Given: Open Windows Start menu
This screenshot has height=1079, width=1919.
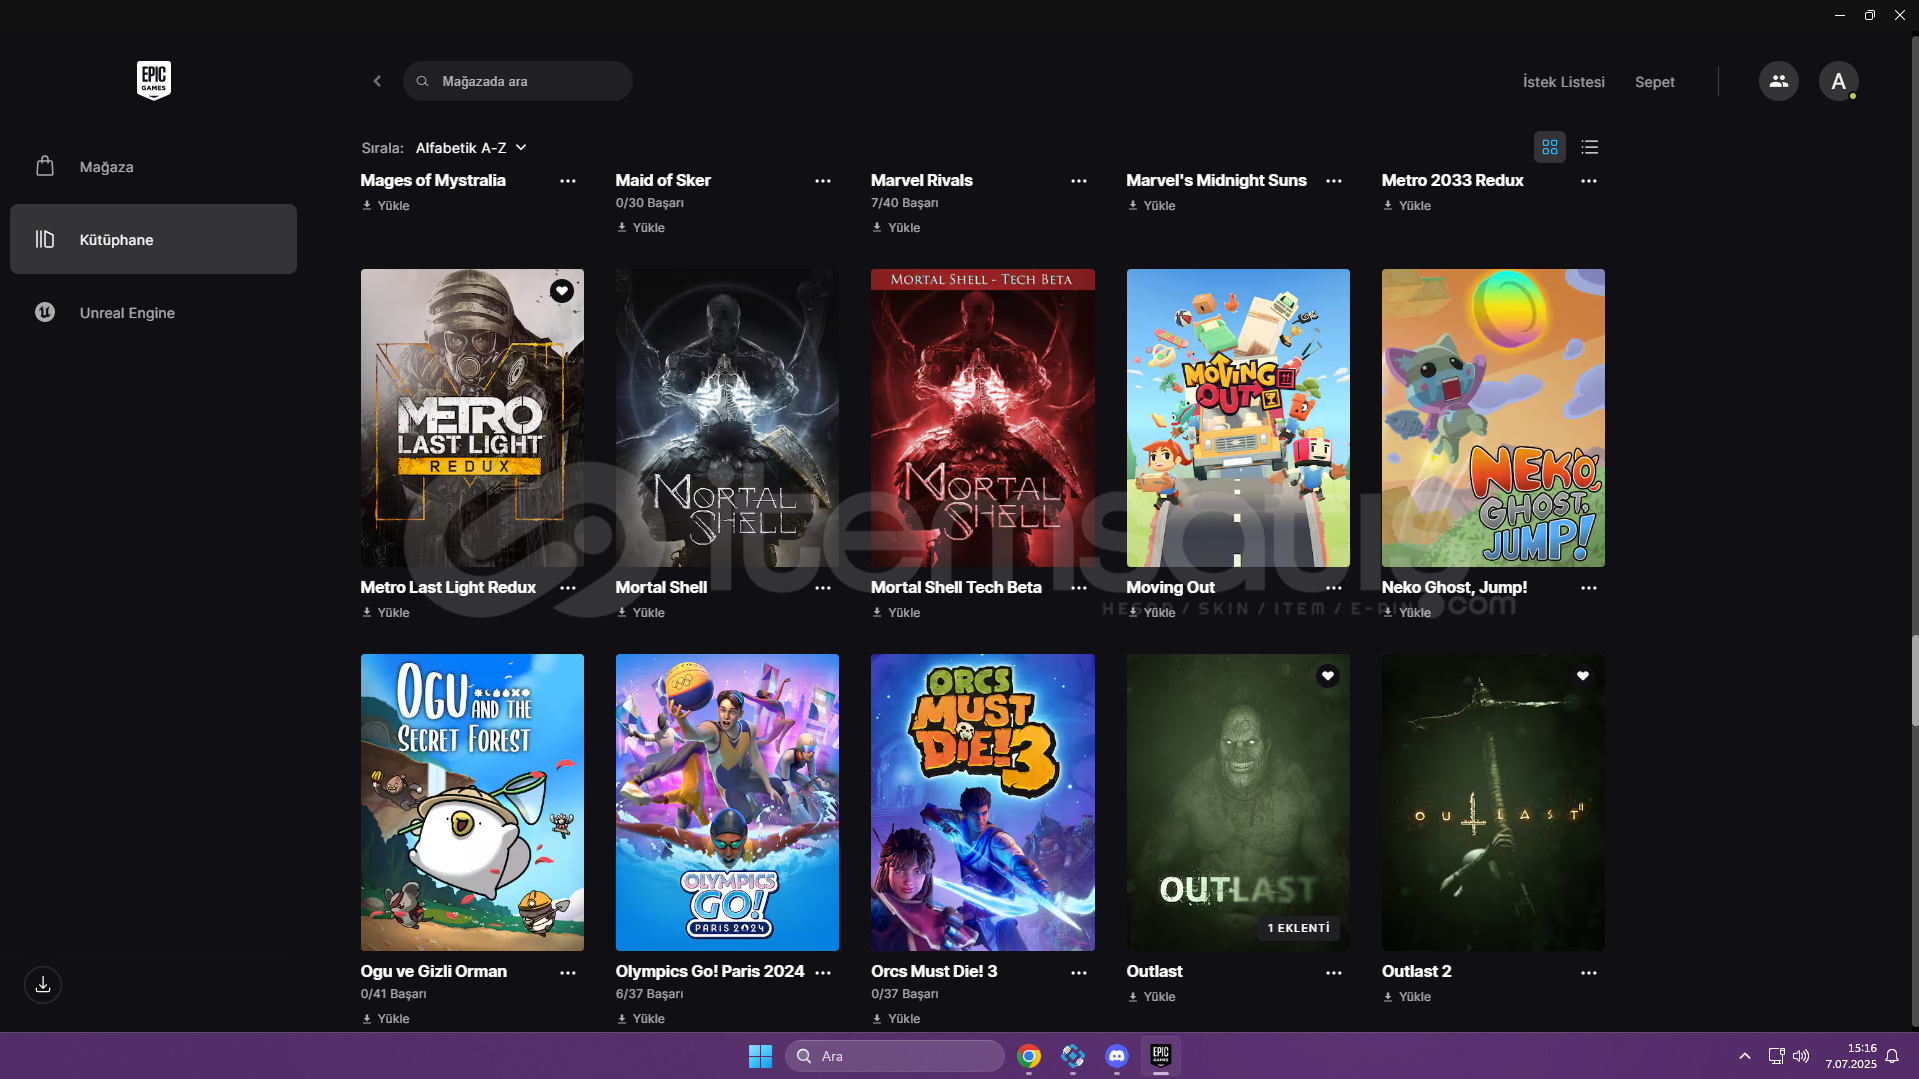Looking at the screenshot, I should tap(760, 1056).
